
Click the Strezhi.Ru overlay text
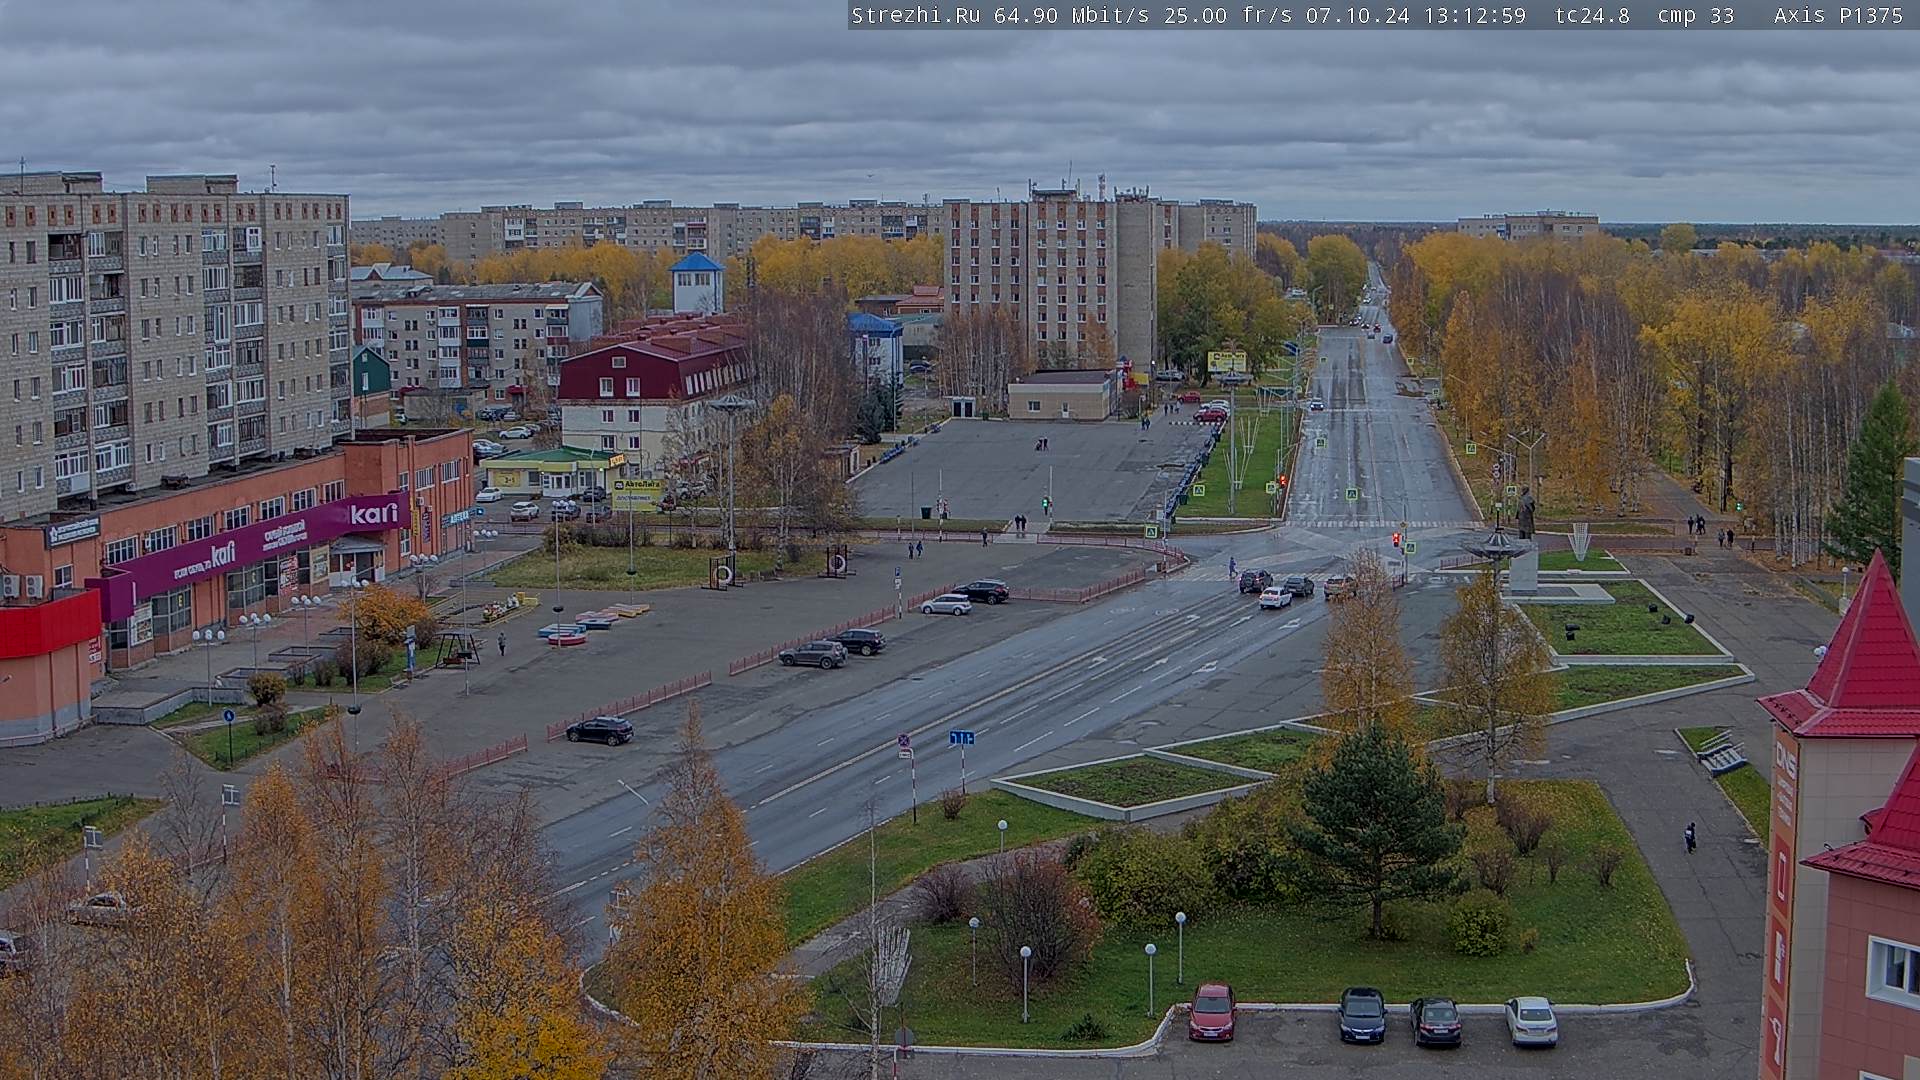pyautogui.click(x=915, y=15)
